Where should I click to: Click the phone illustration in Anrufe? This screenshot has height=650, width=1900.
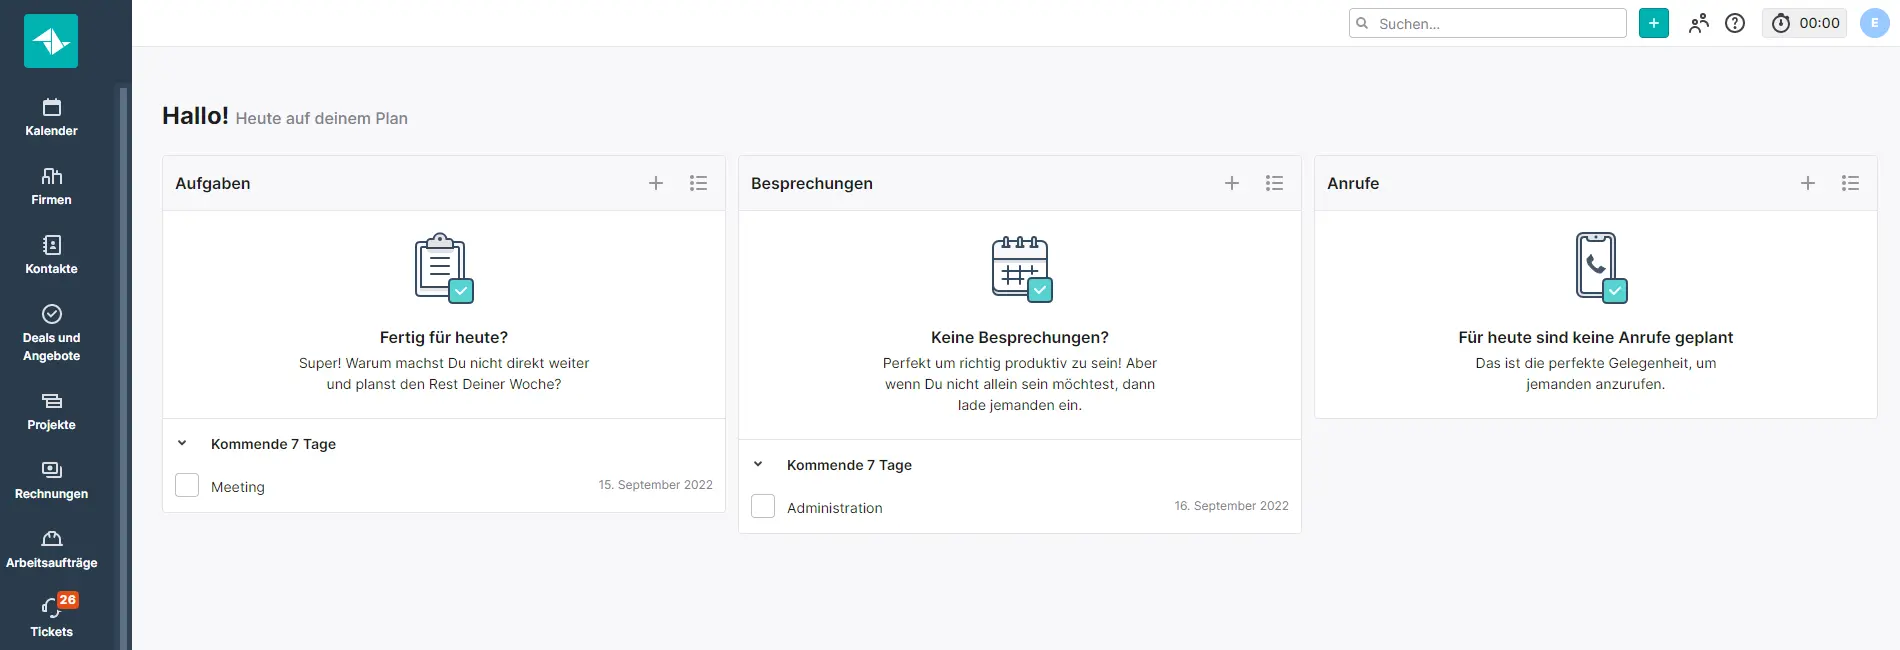pos(1600,267)
